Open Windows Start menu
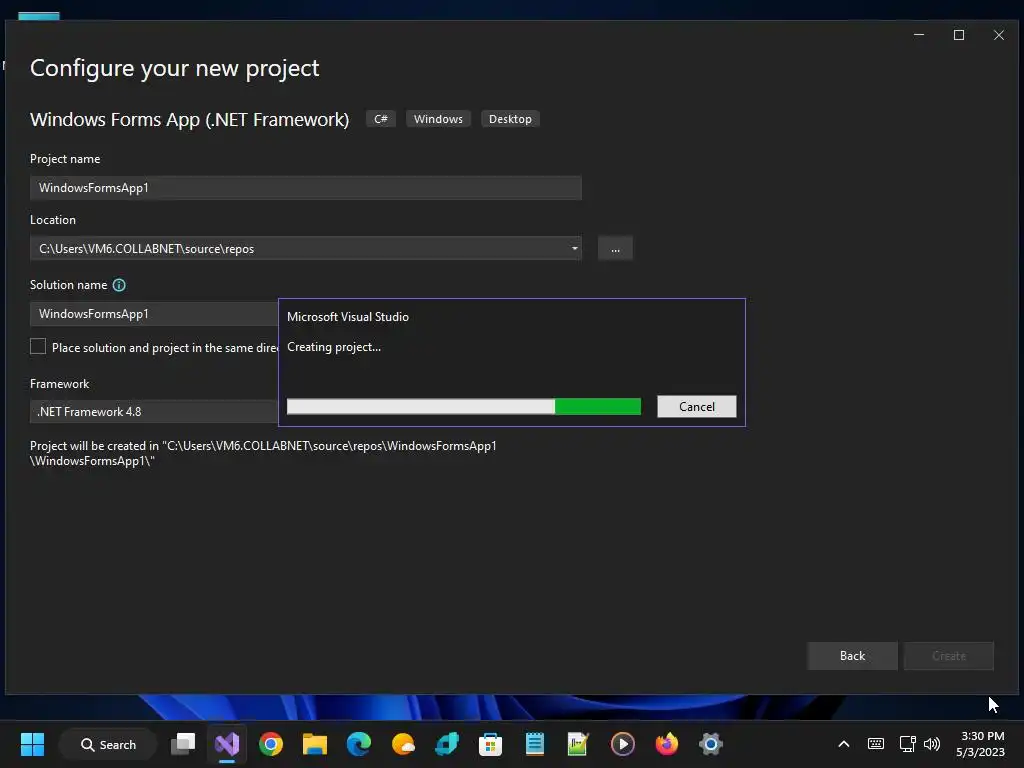Viewport: 1024px width, 768px height. coord(32,744)
